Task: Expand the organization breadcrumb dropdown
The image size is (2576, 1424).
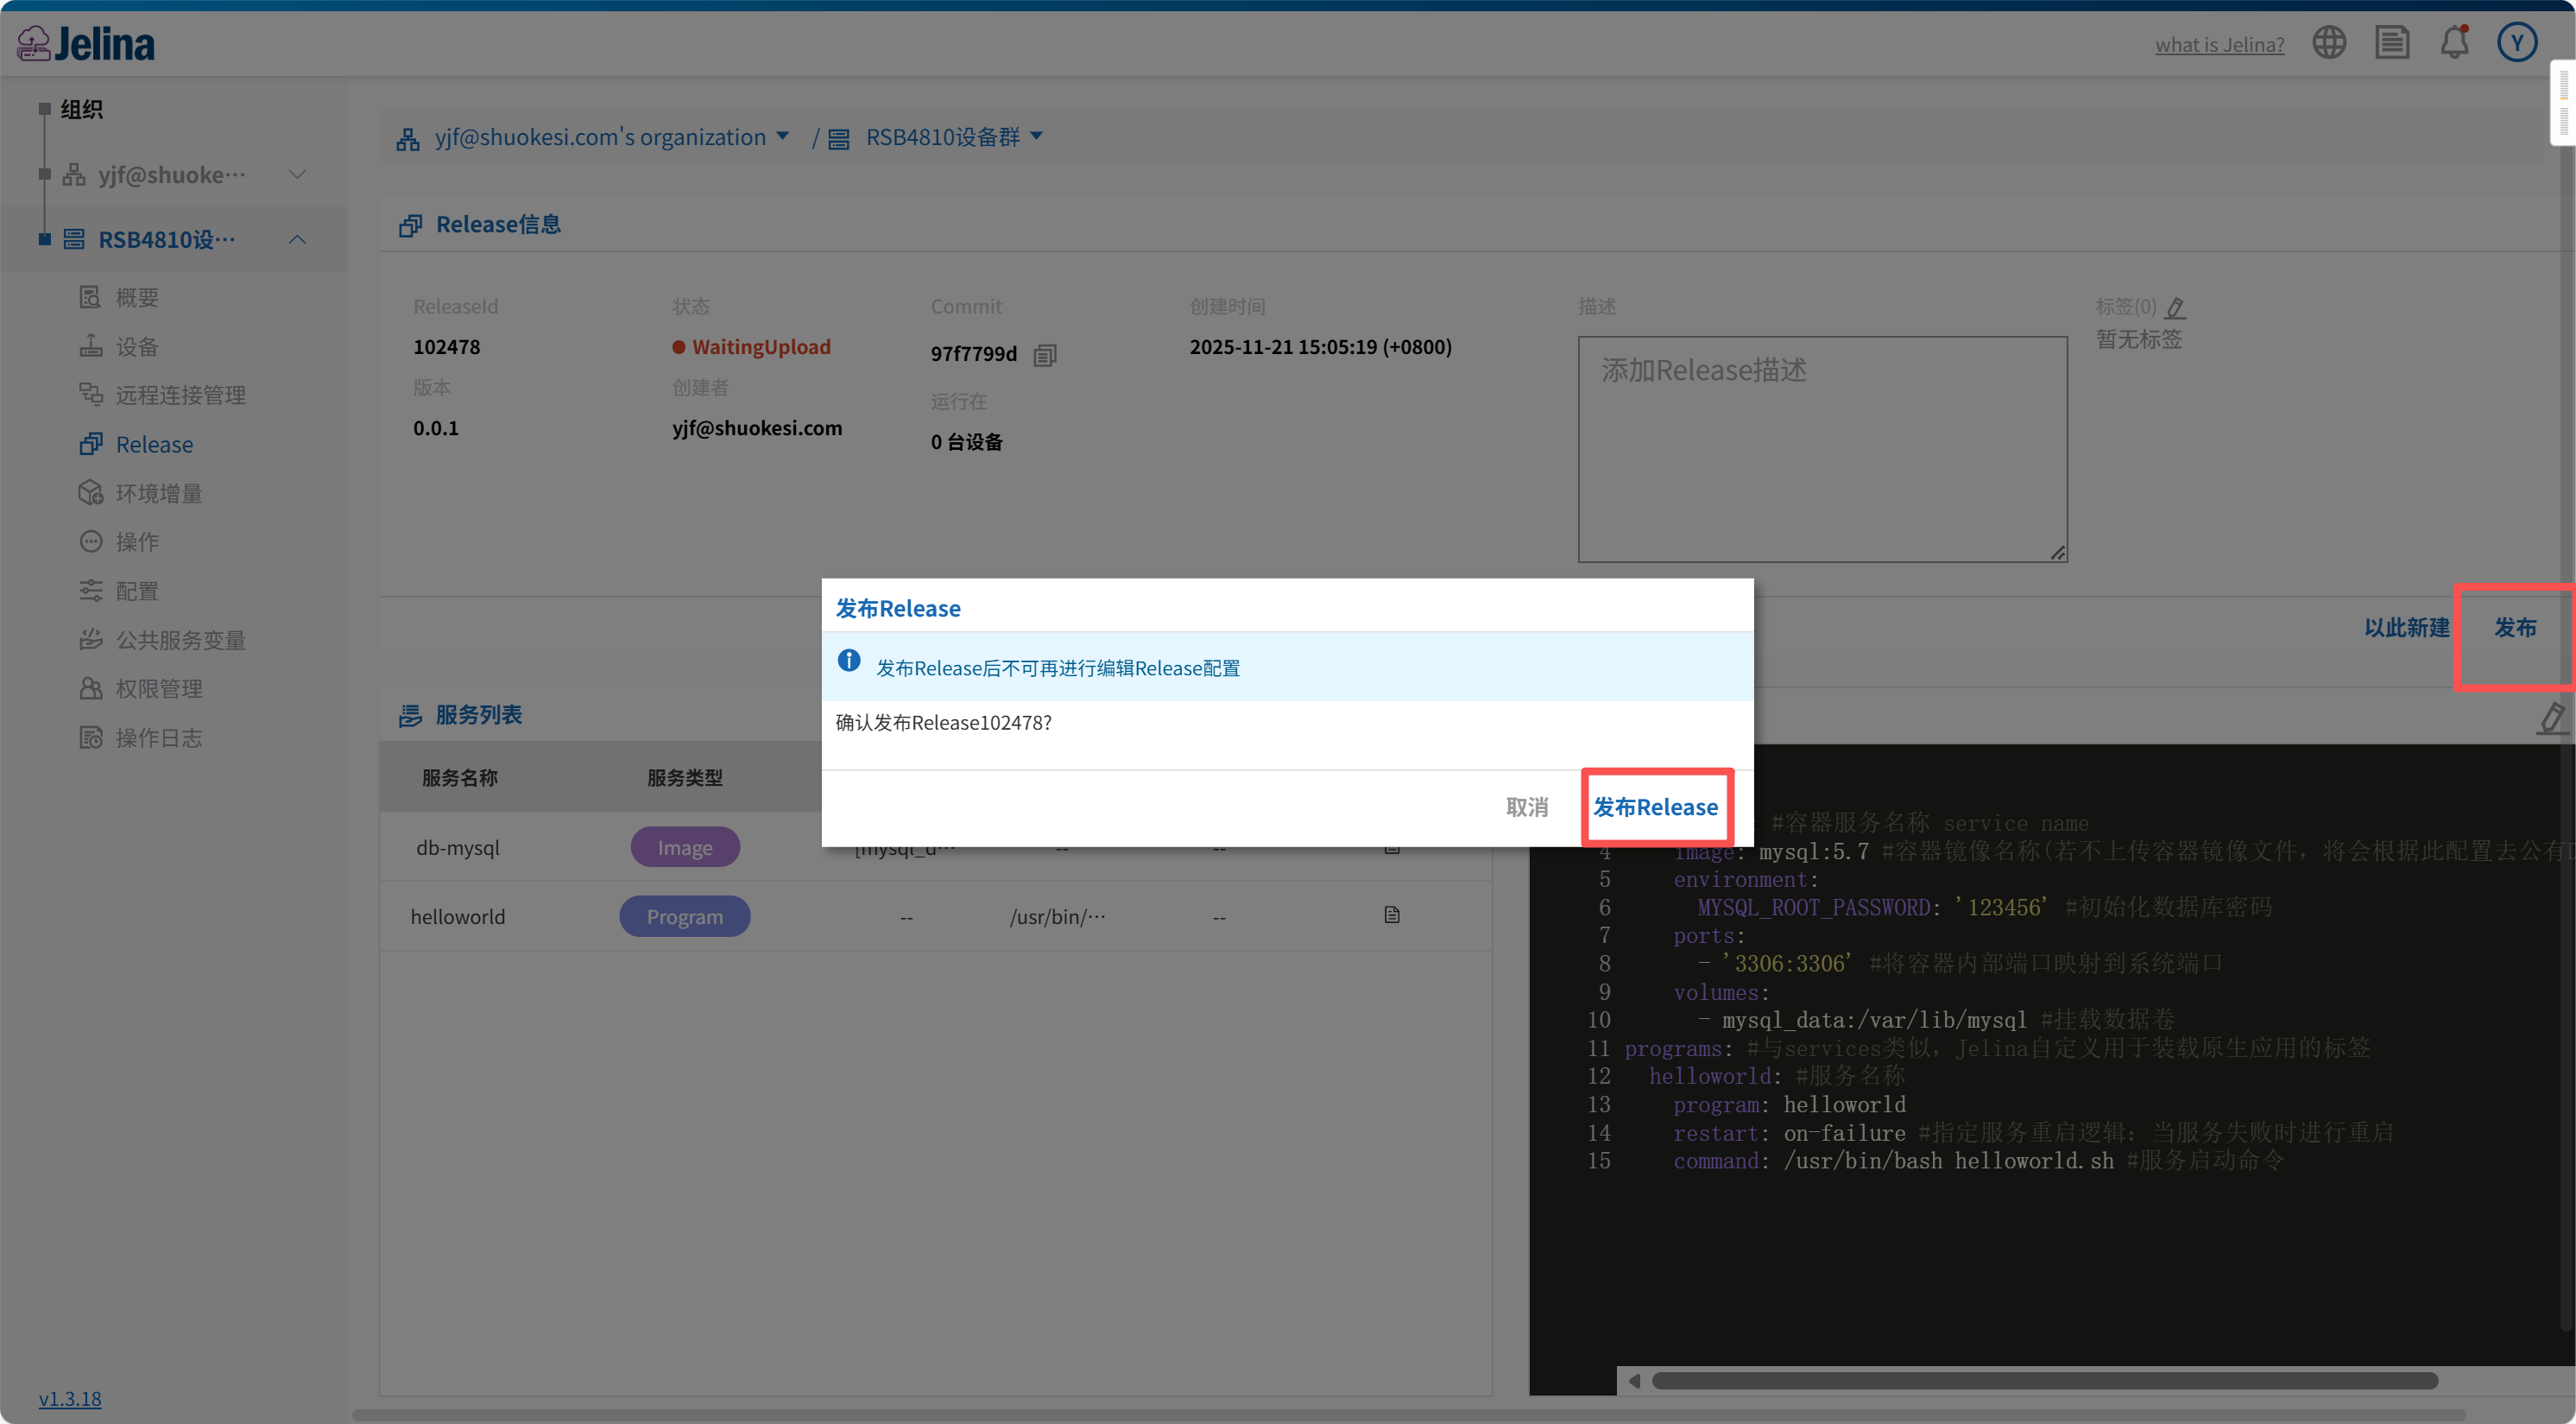Action: point(783,136)
